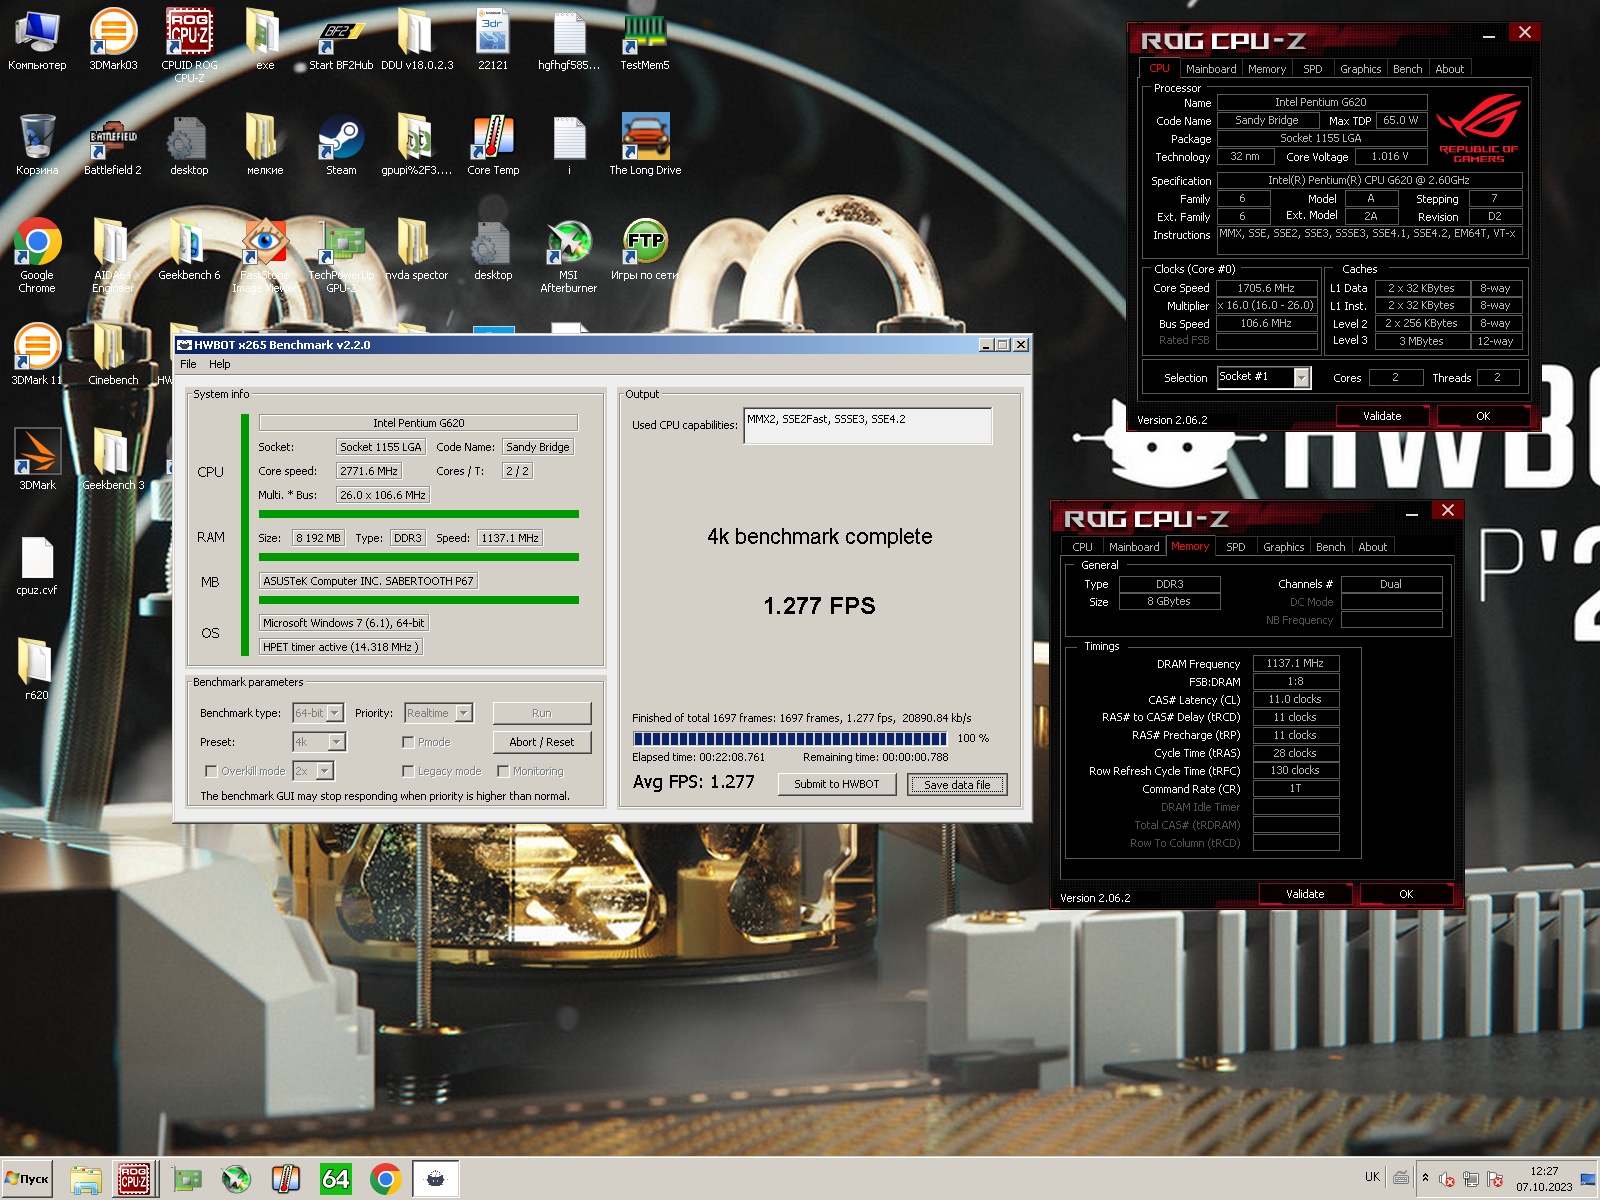Click the Abort / Reset button
Viewport: 1600px width, 1200px height.
(x=541, y=742)
